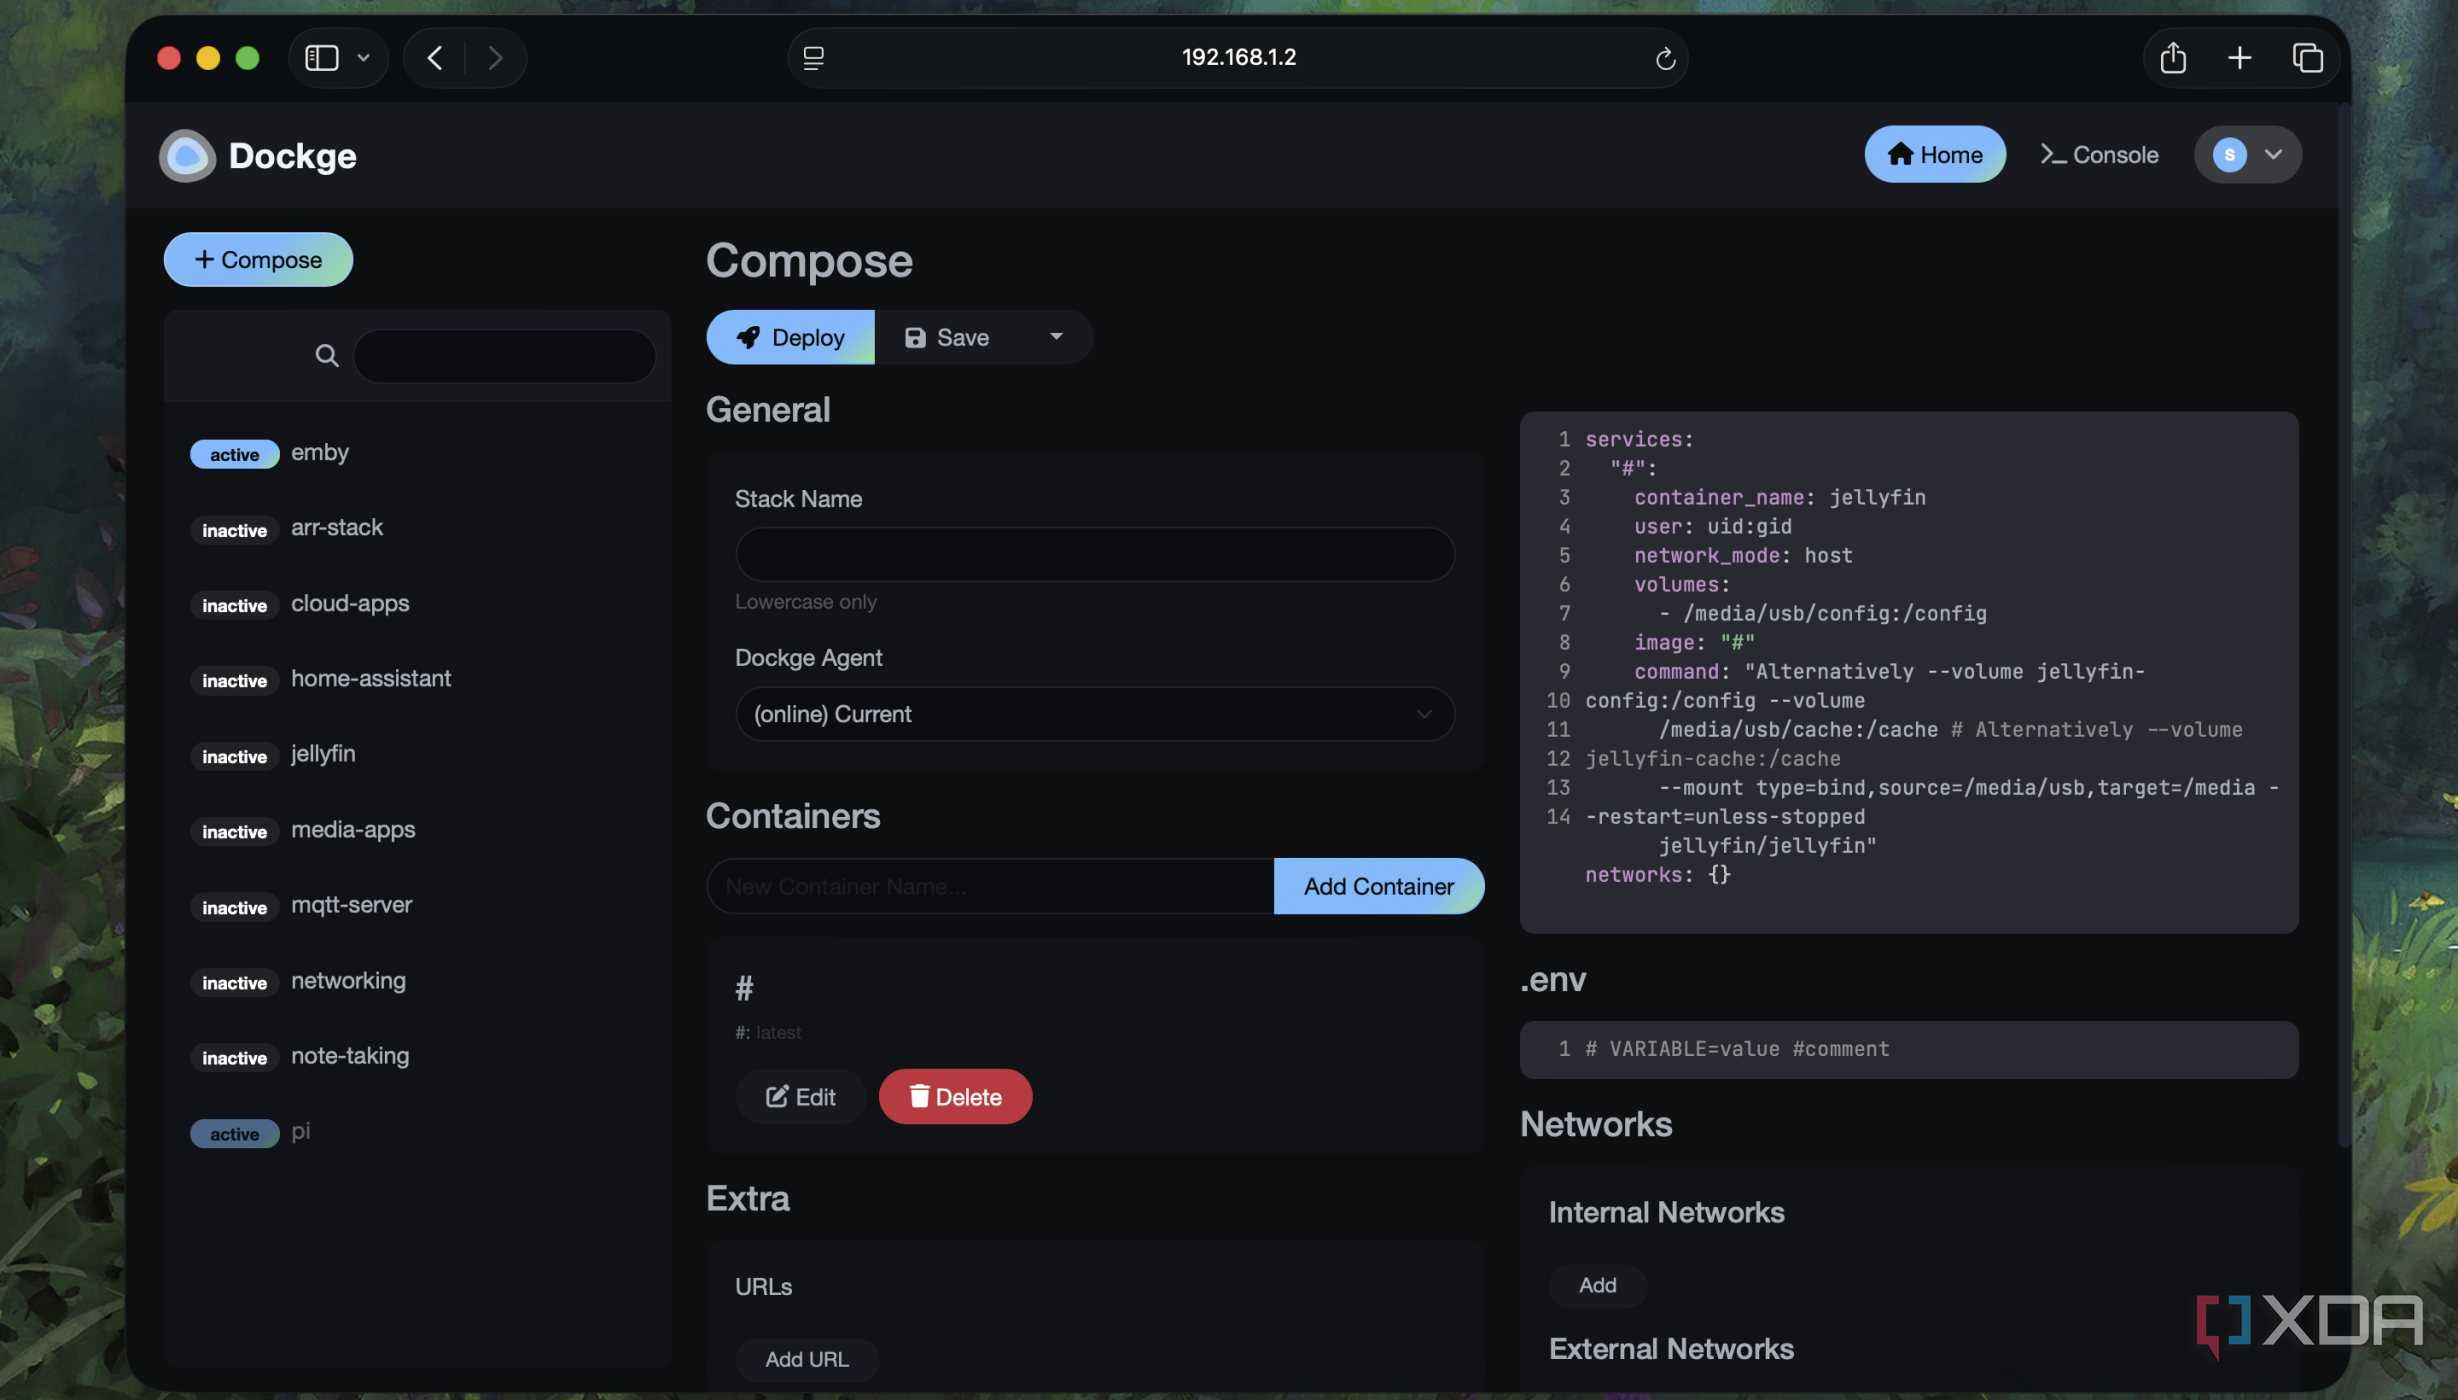Image resolution: width=2458 pixels, height=1400 pixels.
Task: Click the inactive badge beside jellyfin
Action: tap(234, 756)
